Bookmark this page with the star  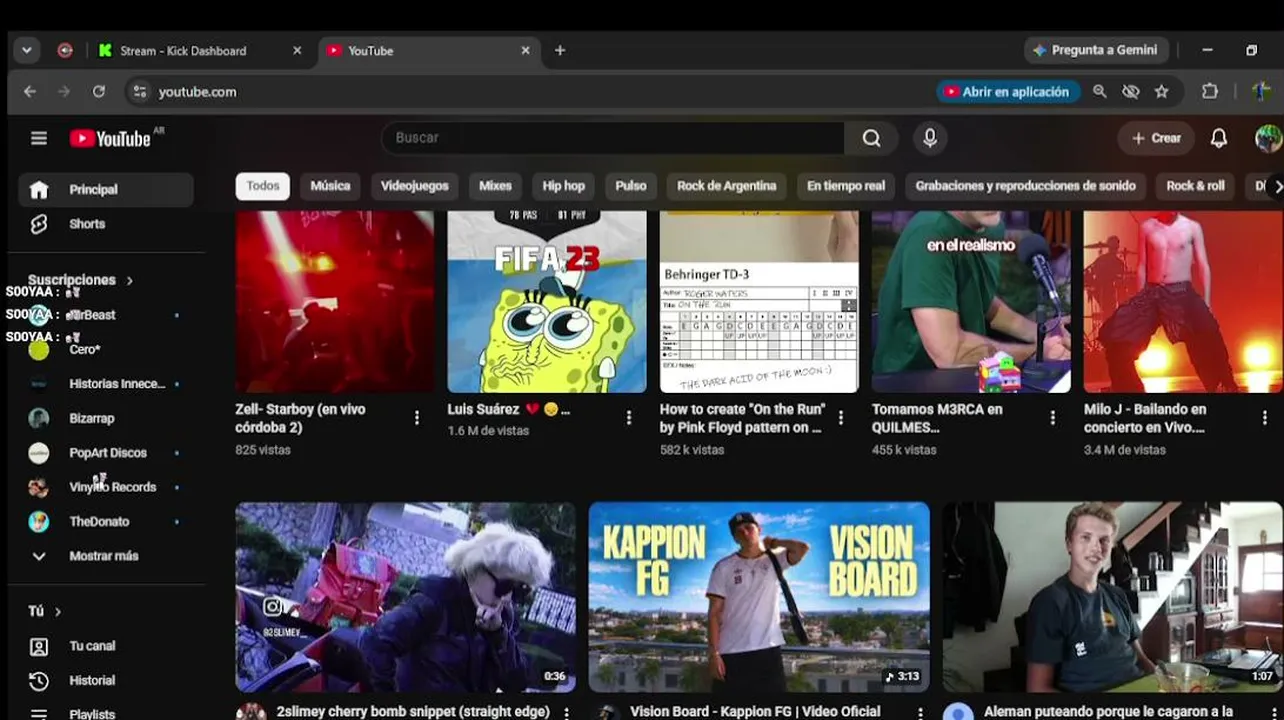(1161, 91)
